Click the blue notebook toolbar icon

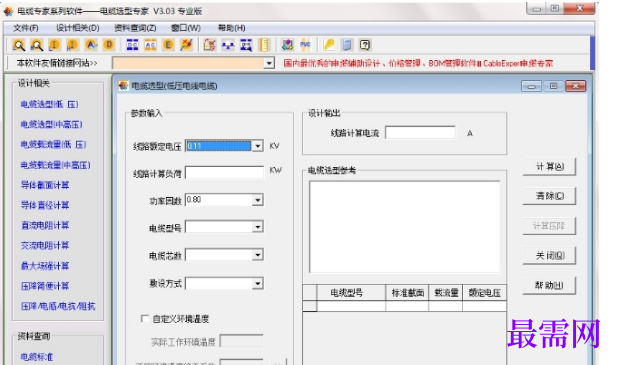pos(347,45)
